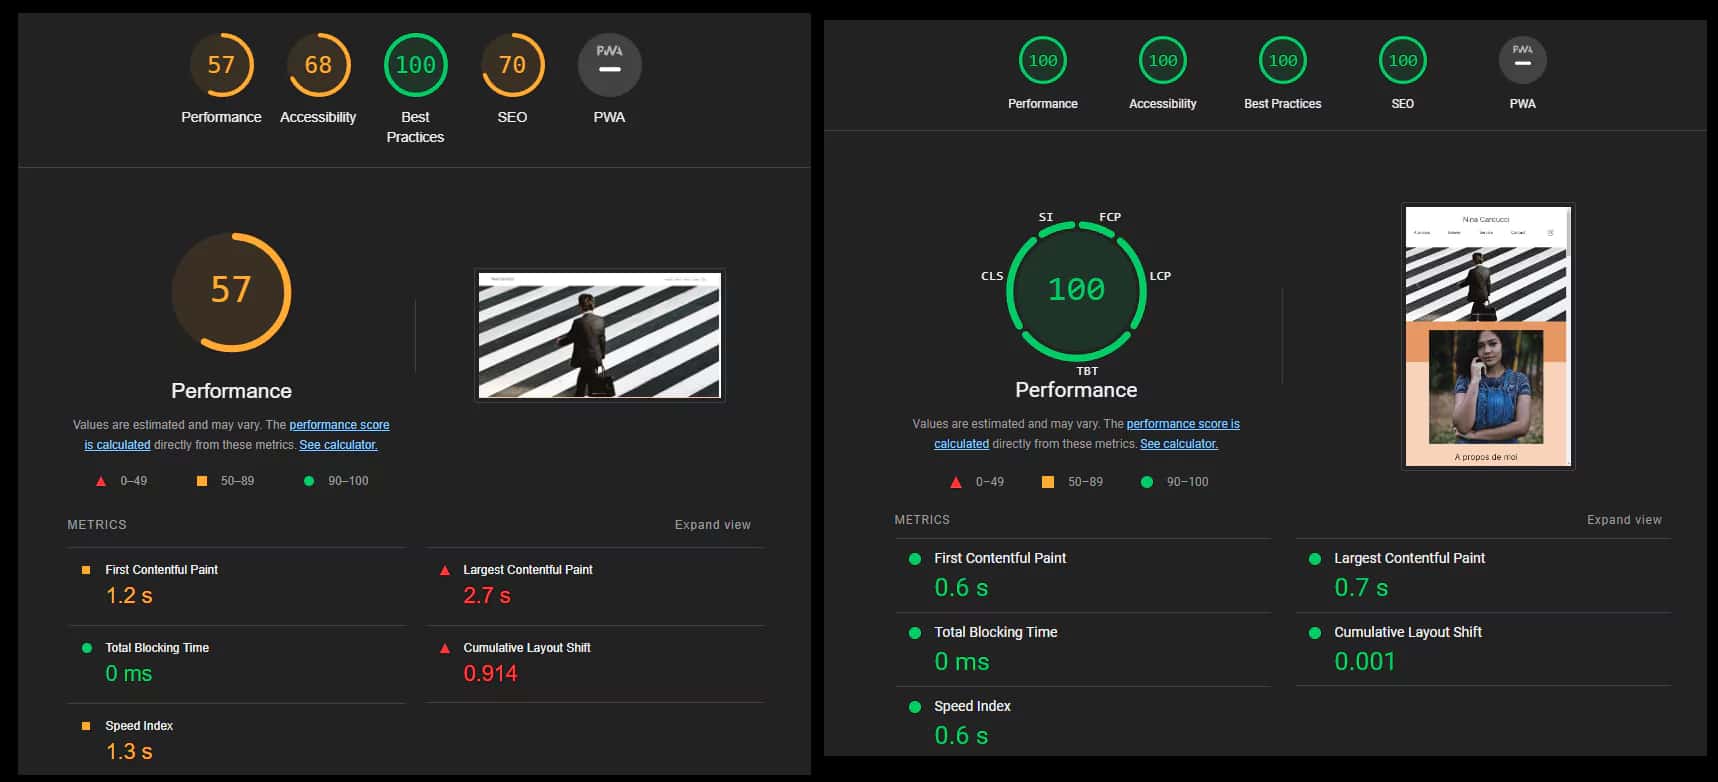Select the CLS segment label on gauge
This screenshot has width=1718, height=782.
click(992, 276)
